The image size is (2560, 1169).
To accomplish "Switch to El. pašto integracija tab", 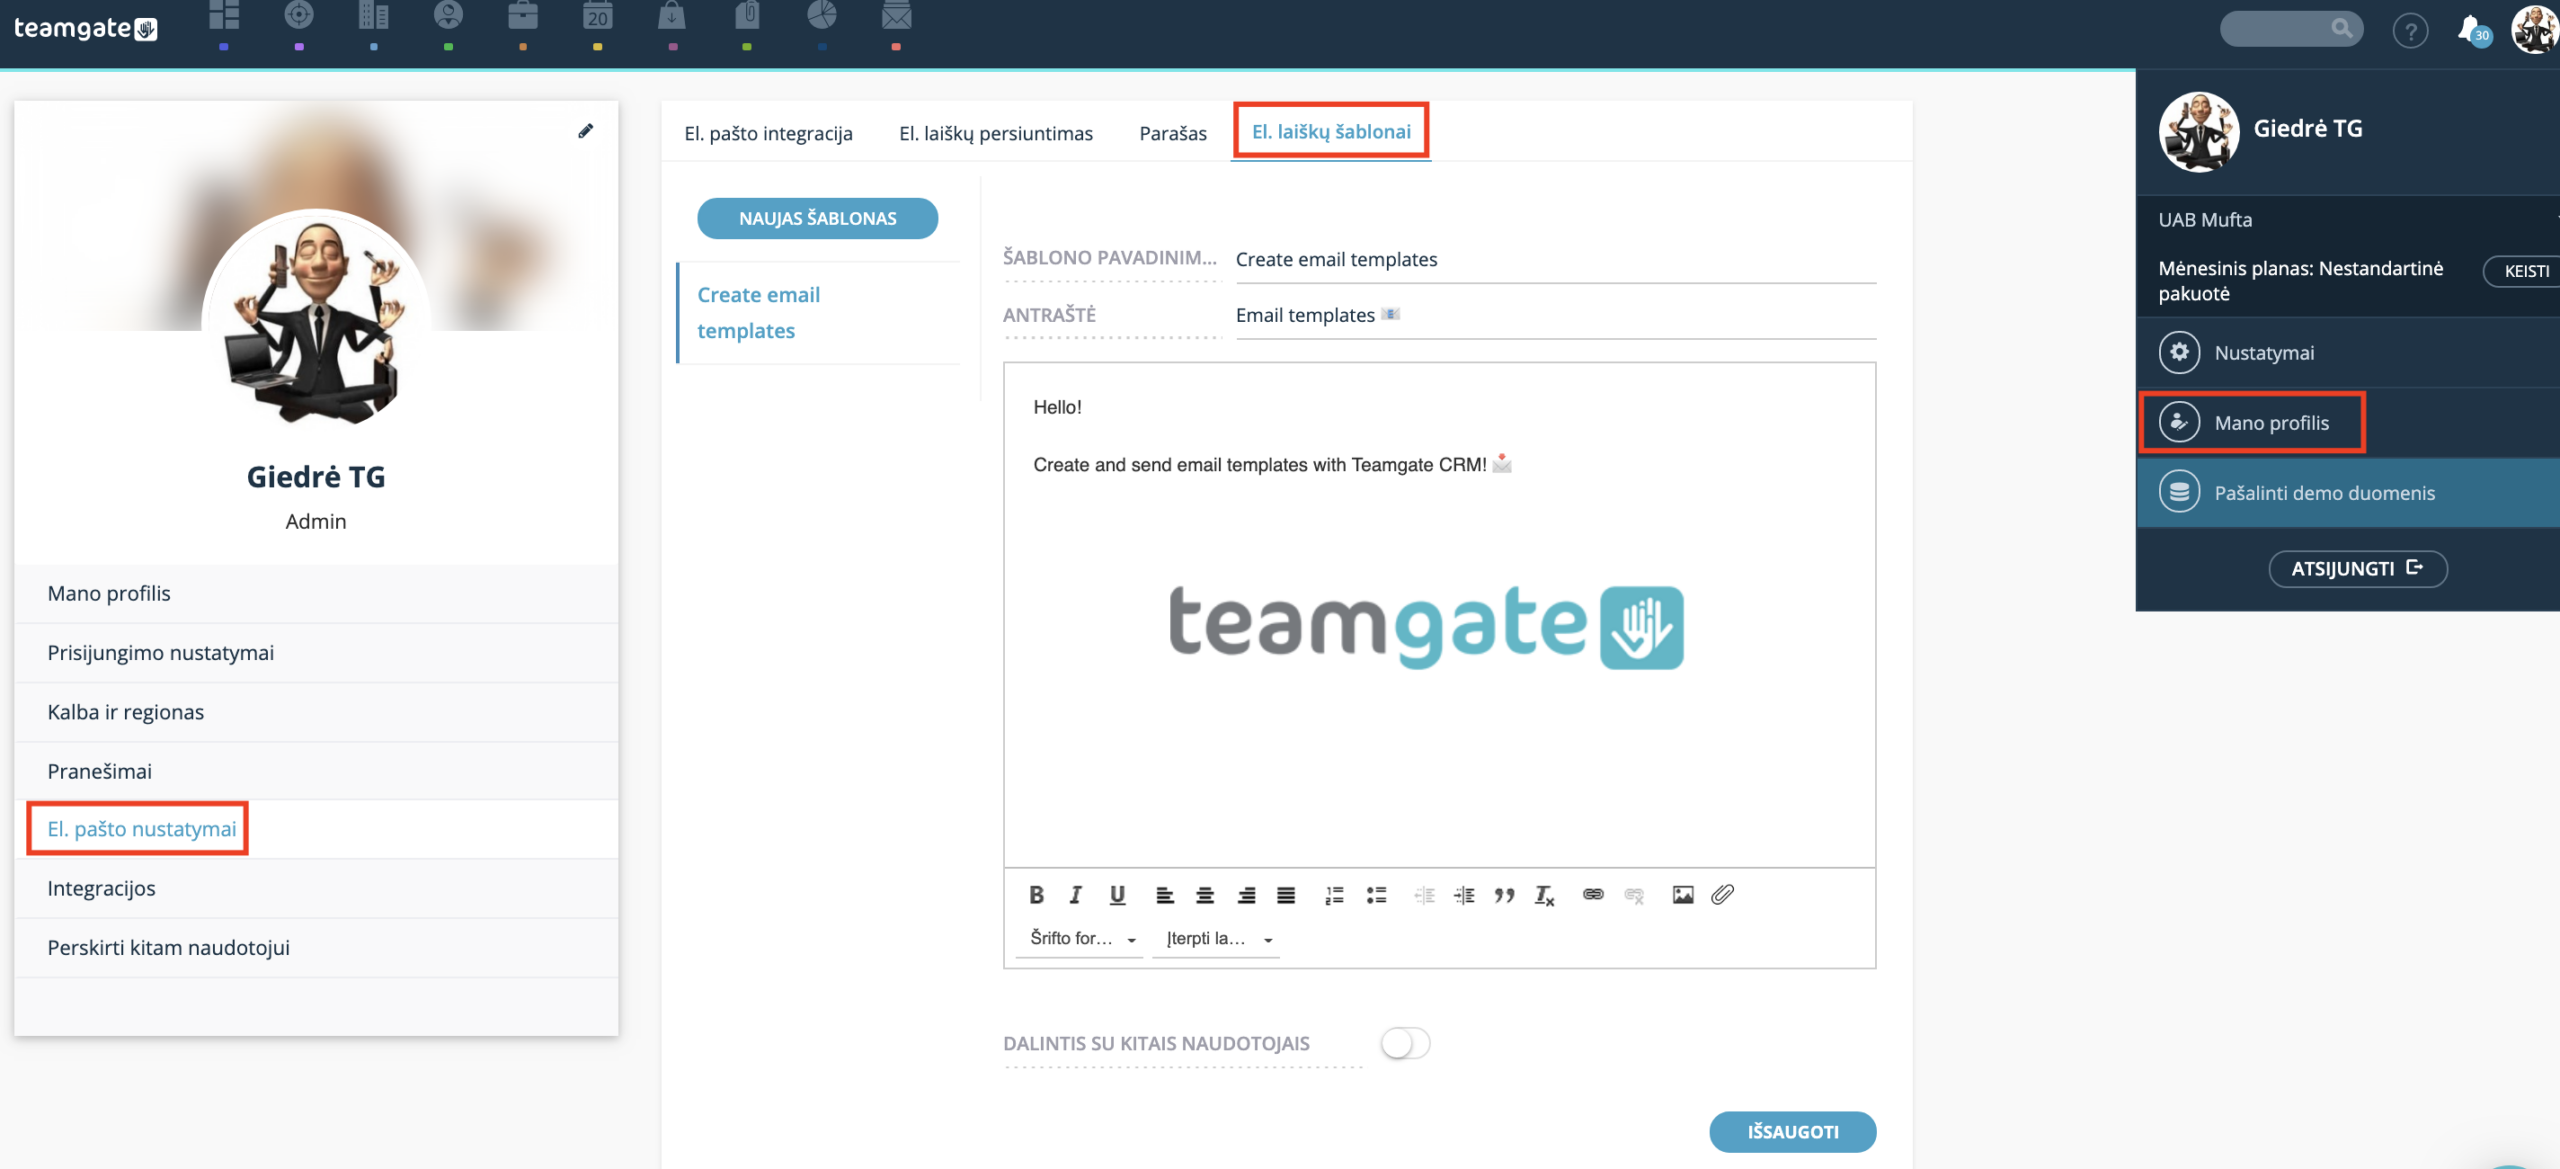I will click(768, 133).
